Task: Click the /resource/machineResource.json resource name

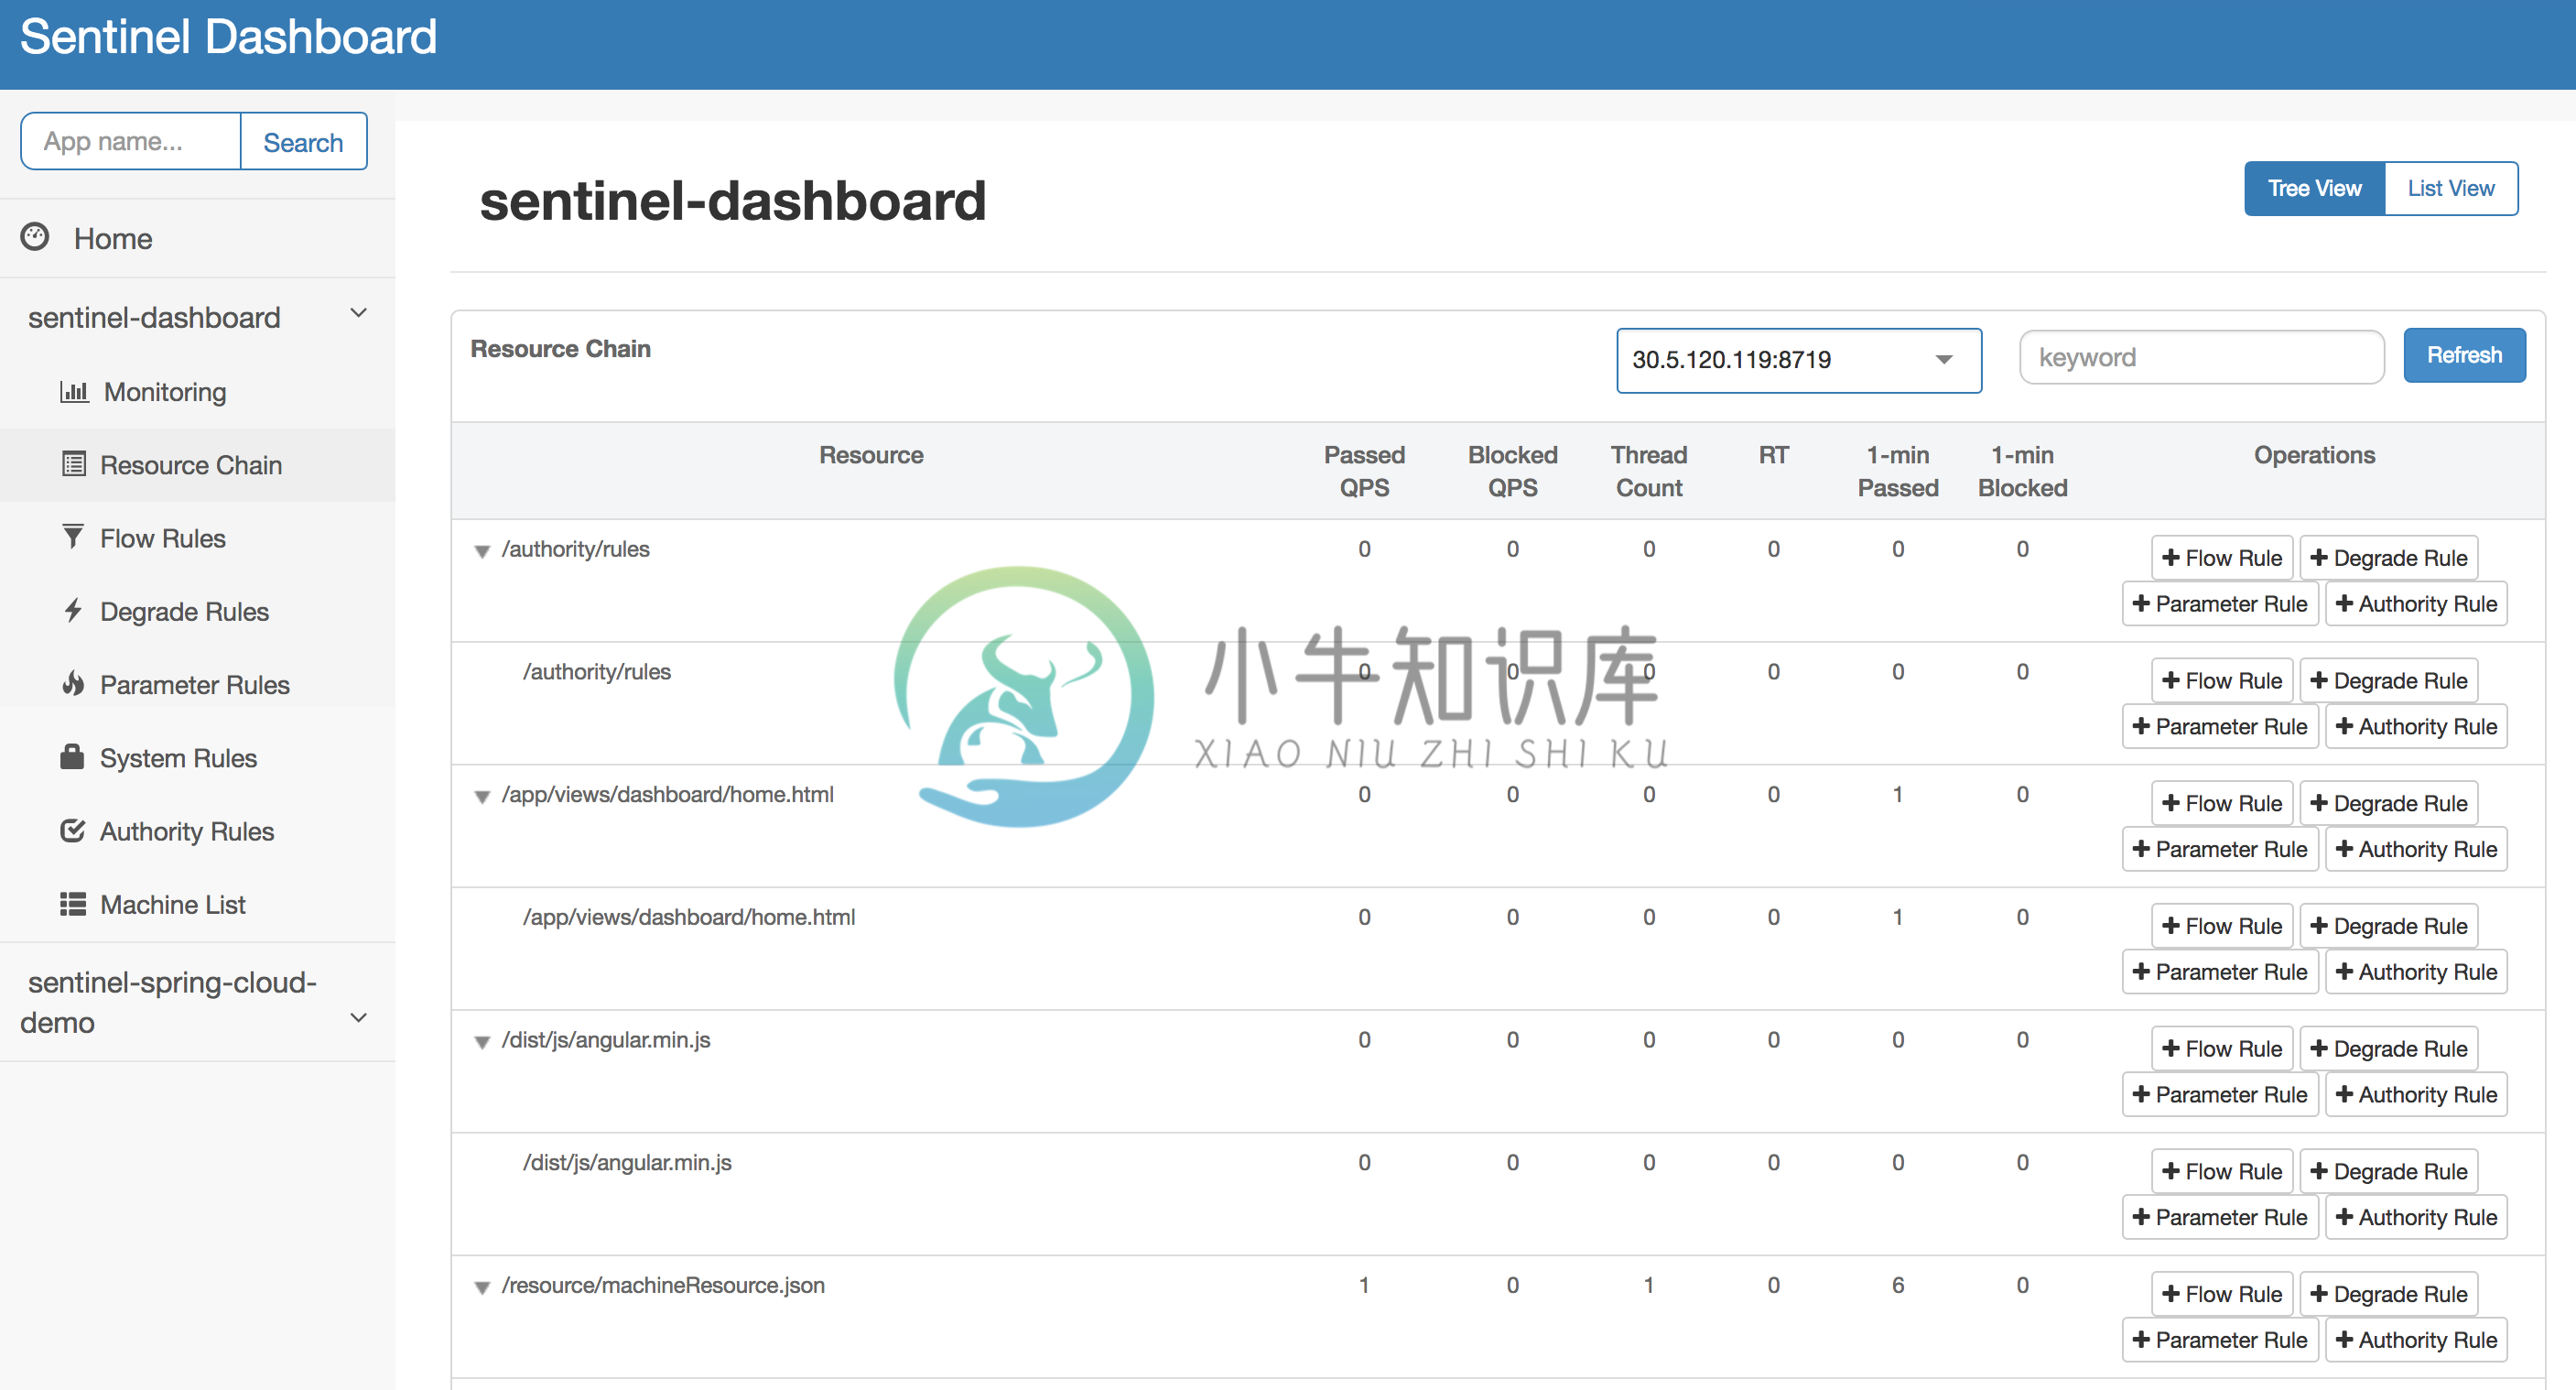Action: [663, 1286]
